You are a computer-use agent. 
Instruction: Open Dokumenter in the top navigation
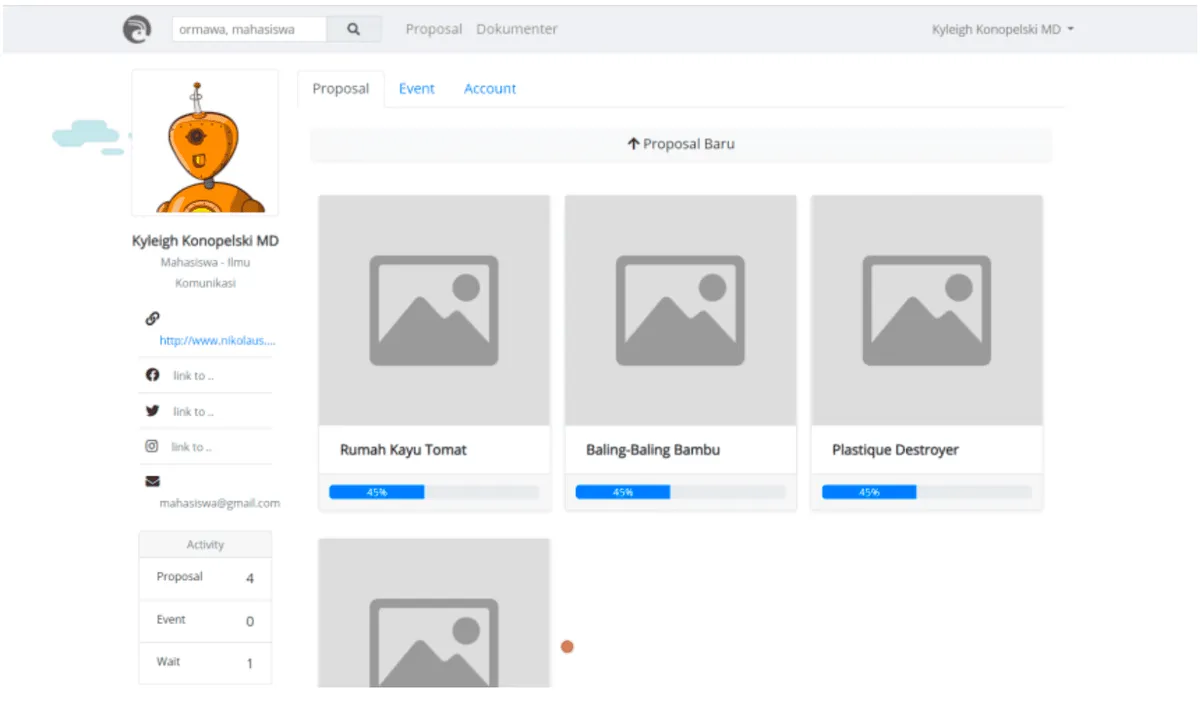517,30
